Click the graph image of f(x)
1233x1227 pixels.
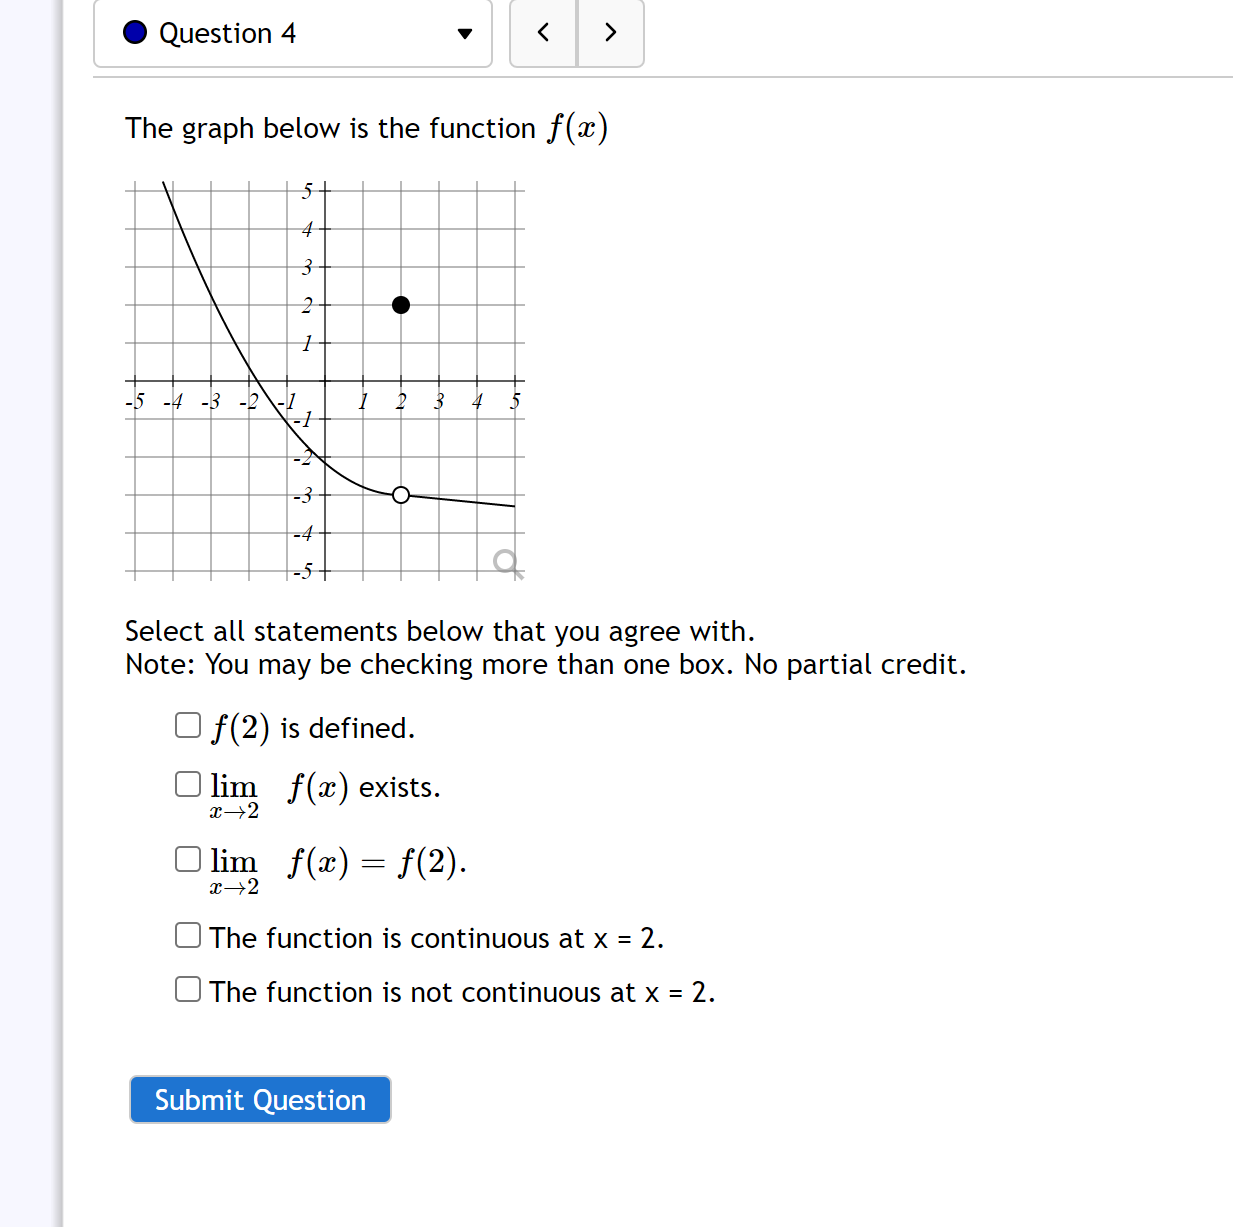coord(325,380)
